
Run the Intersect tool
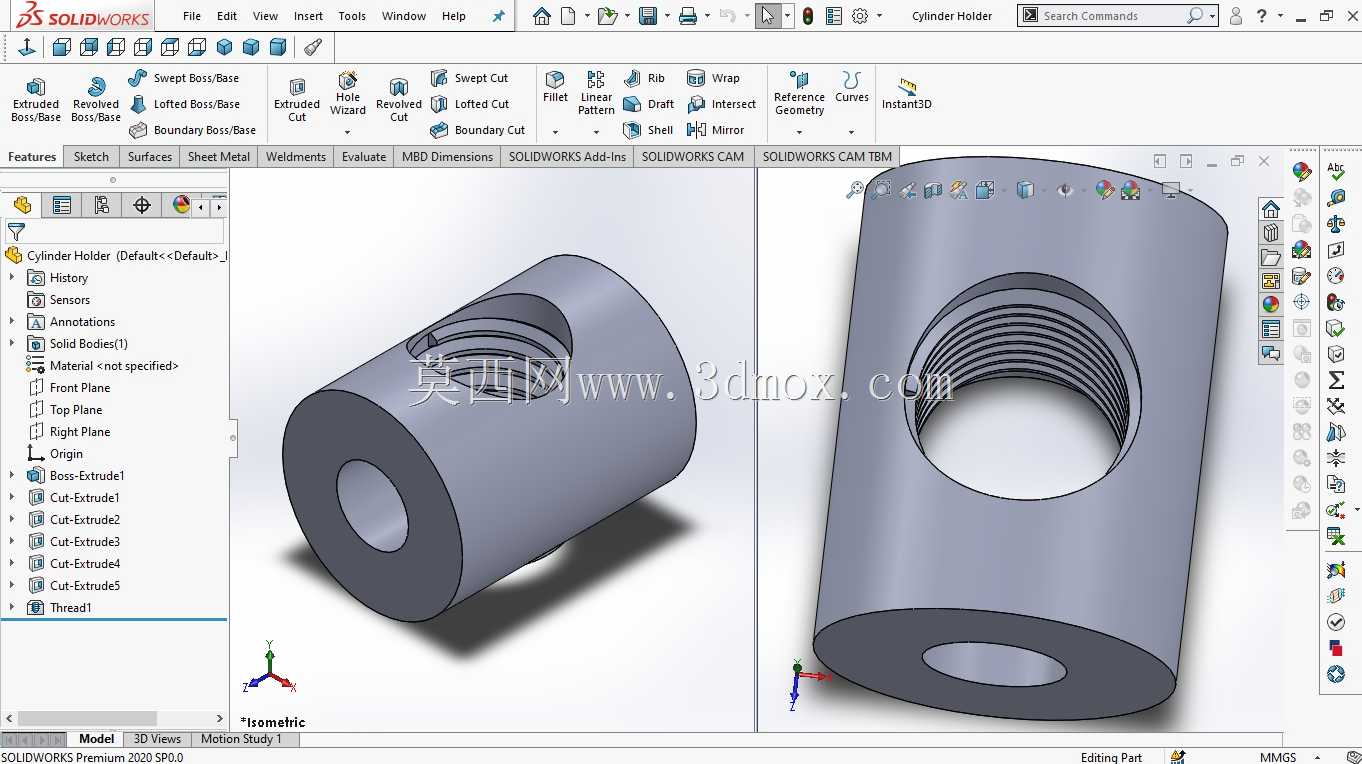[721, 104]
